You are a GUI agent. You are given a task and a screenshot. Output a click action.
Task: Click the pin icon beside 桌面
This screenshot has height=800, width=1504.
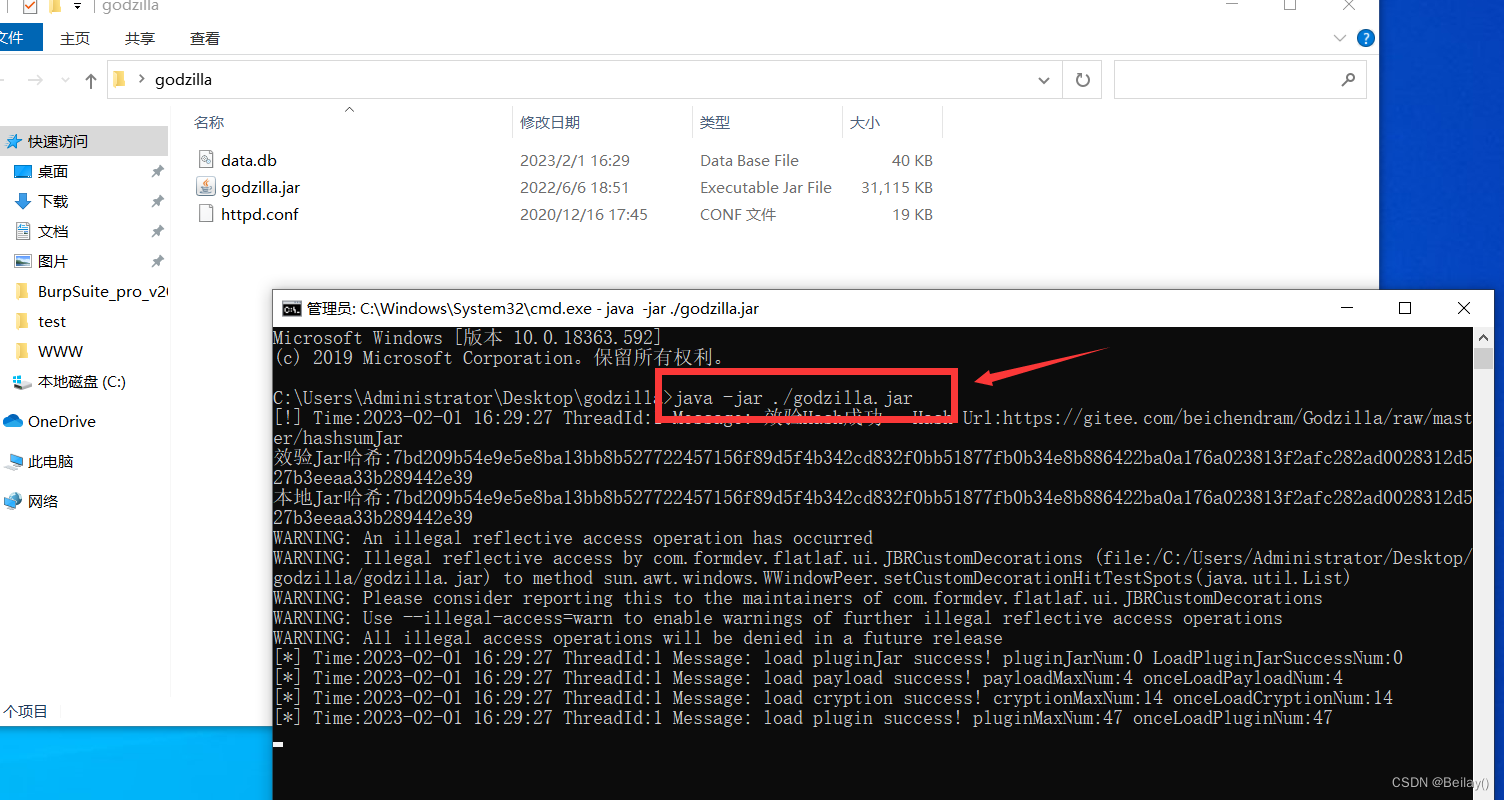tap(157, 172)
